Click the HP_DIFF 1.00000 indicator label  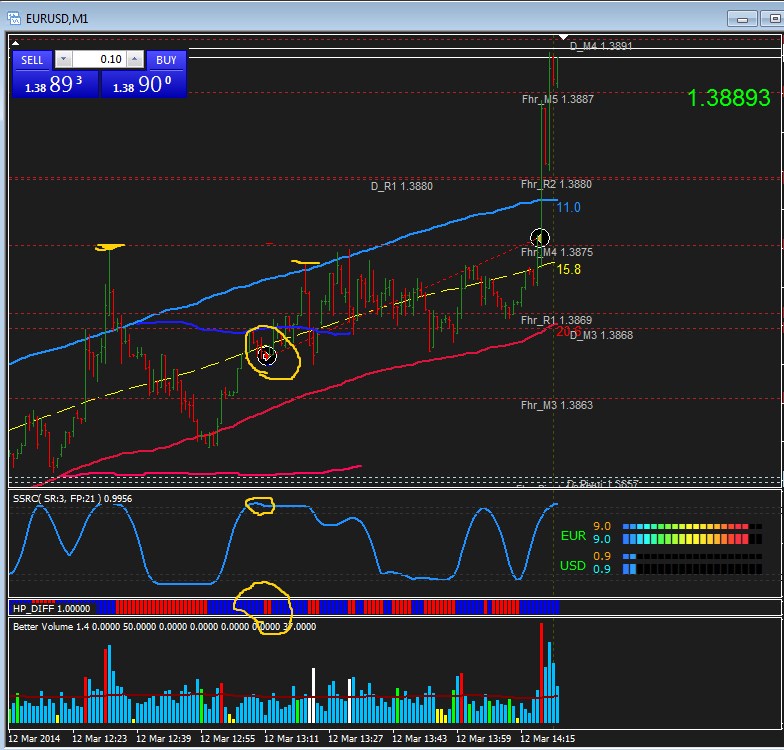click(x=52, y=608)
